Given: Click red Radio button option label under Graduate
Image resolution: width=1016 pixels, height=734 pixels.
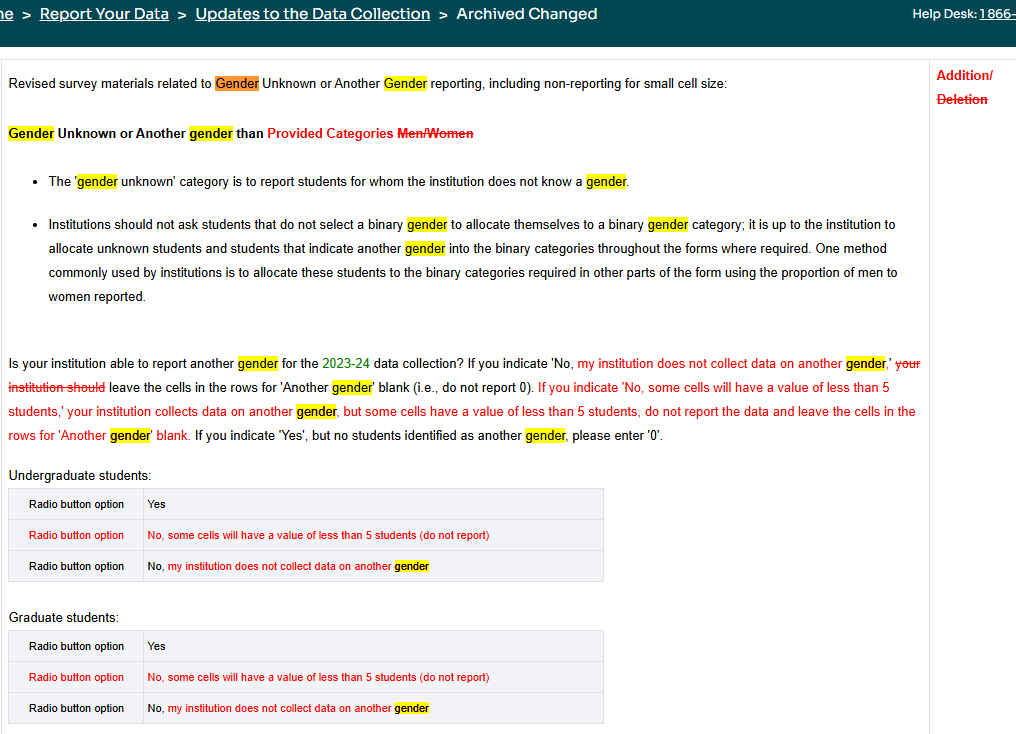Looking at the screenshot, I should click(76, 677).
